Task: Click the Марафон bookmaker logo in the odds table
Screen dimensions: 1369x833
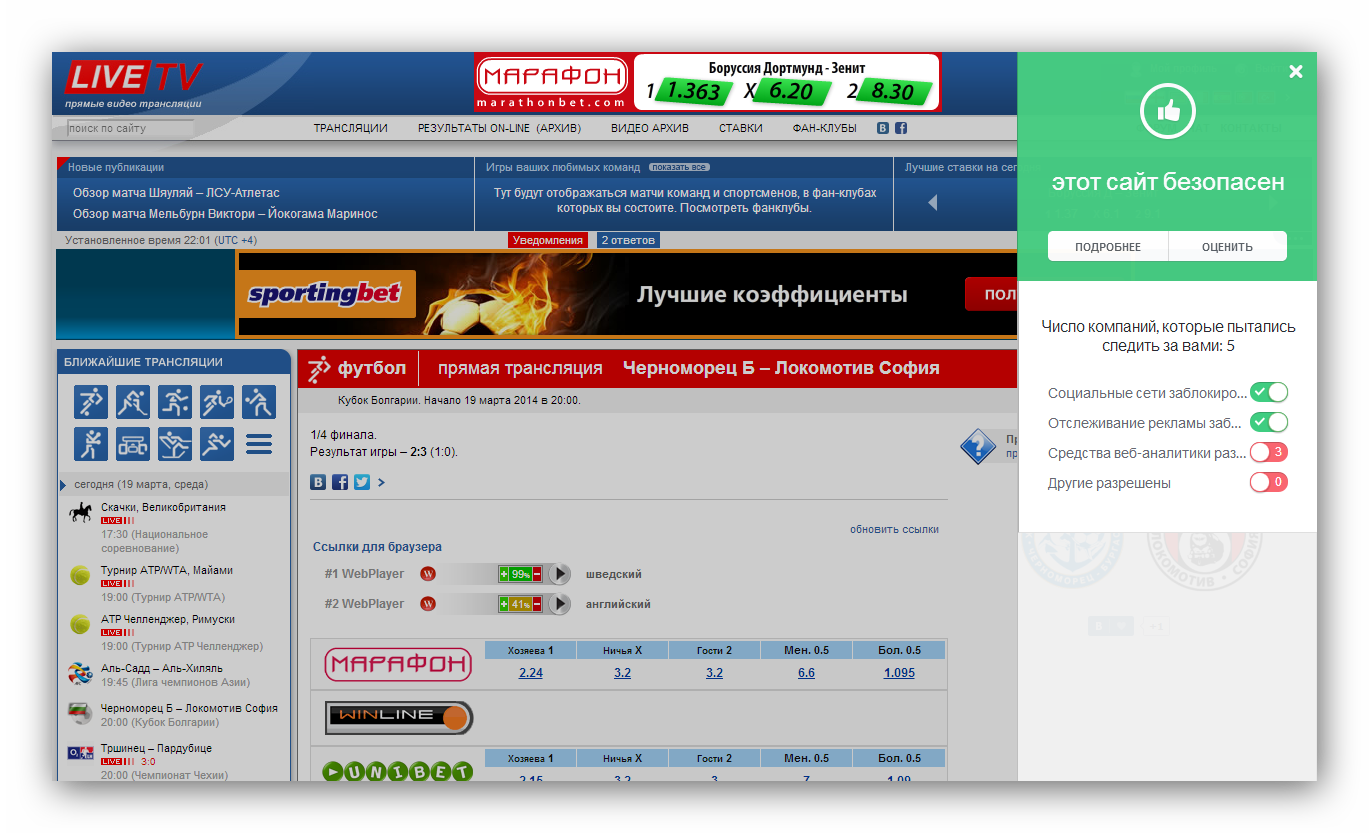Action: coord(398,664)
